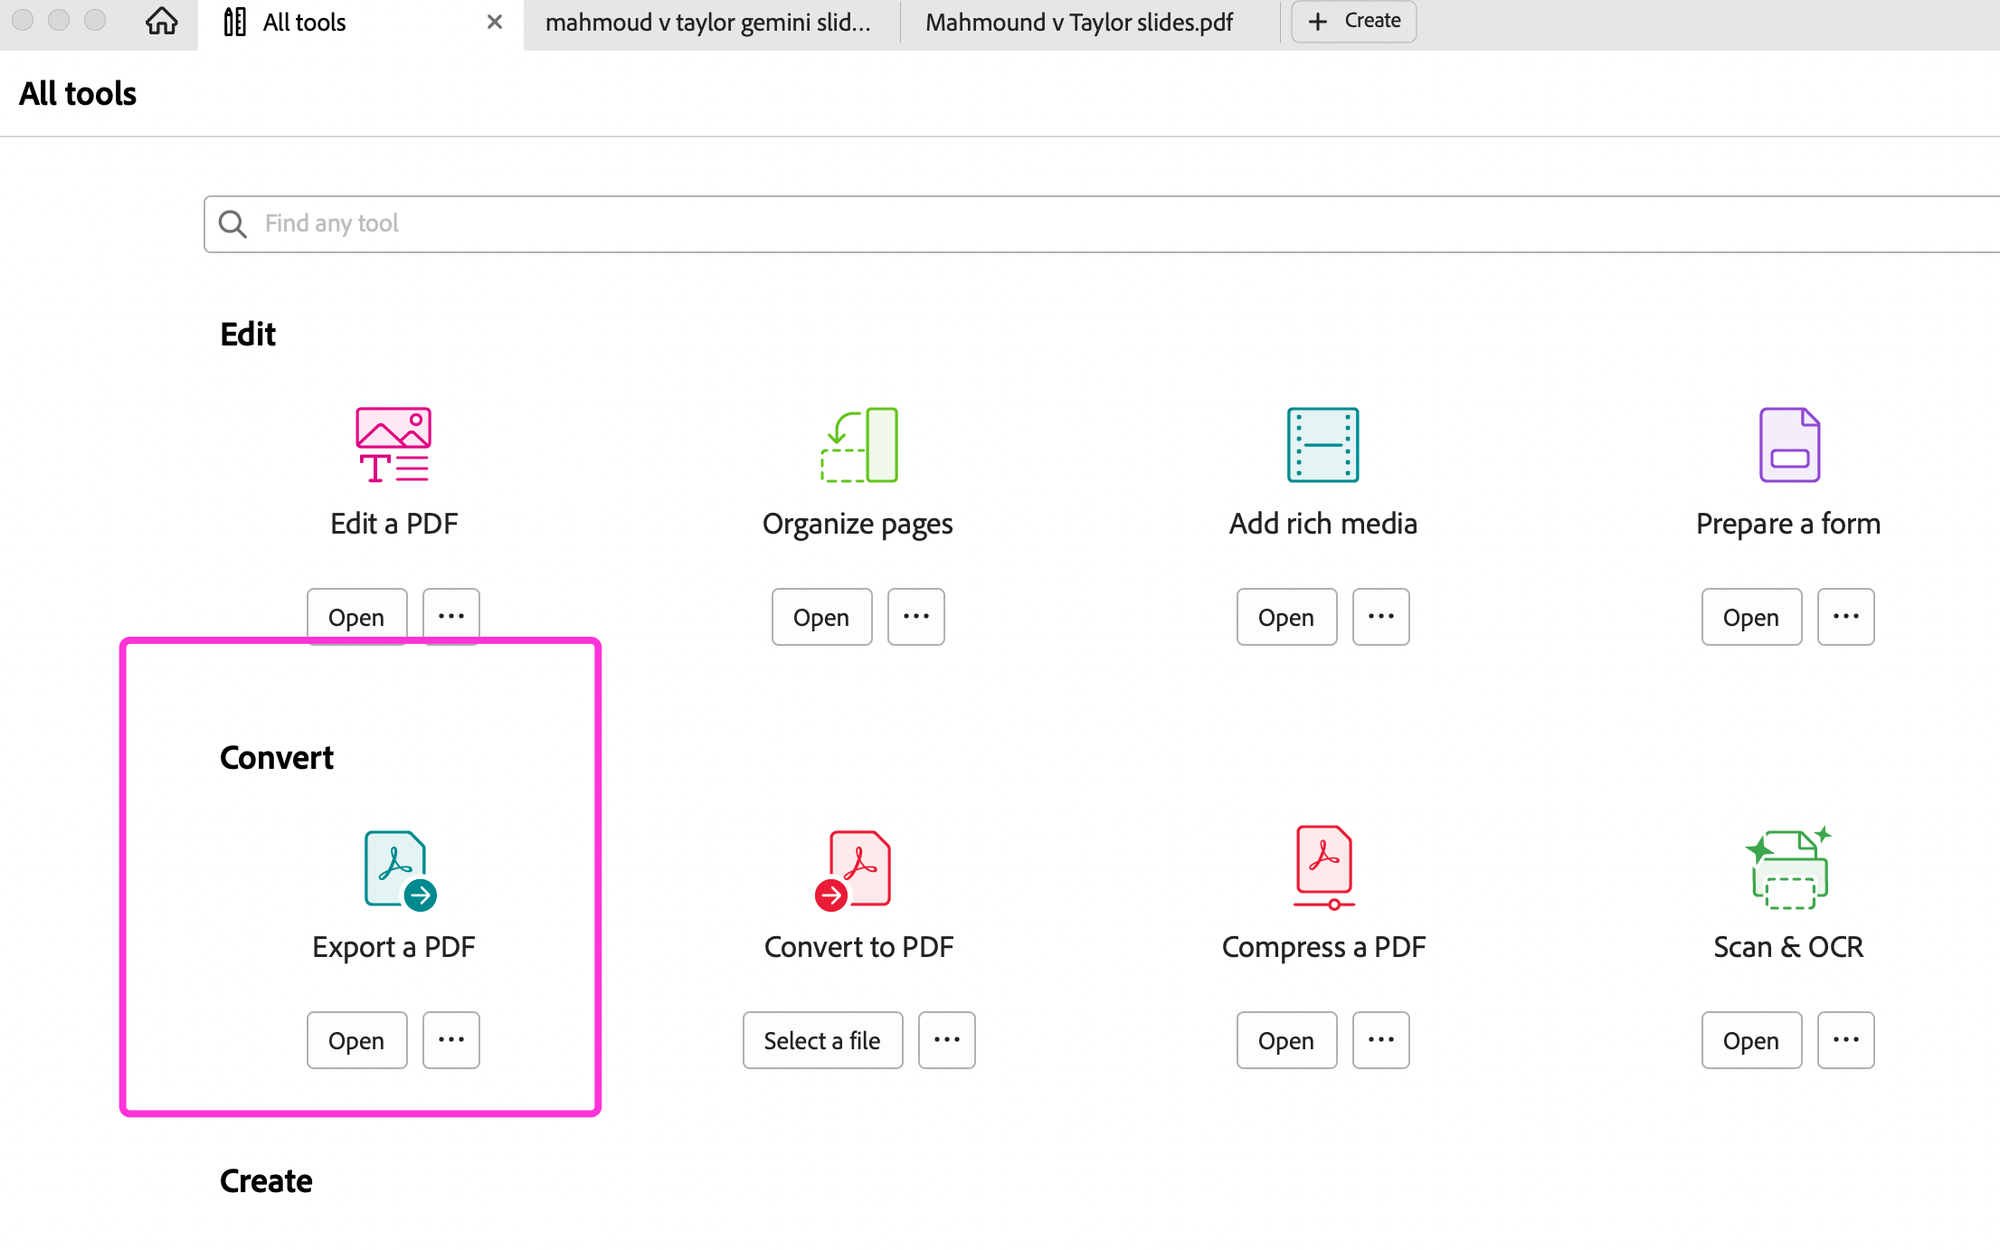This screenshot has height=1250, width=2000.
Task: Click the Compress a PDF icon
Action: (1323, 866)
